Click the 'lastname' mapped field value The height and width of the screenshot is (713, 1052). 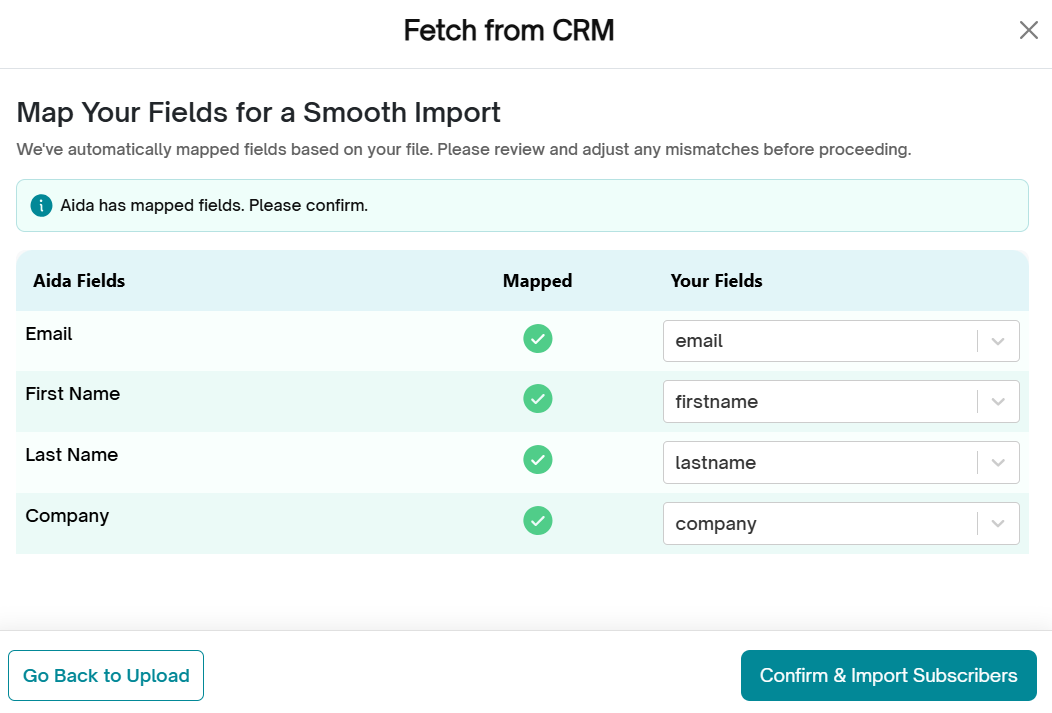[716, 463]
